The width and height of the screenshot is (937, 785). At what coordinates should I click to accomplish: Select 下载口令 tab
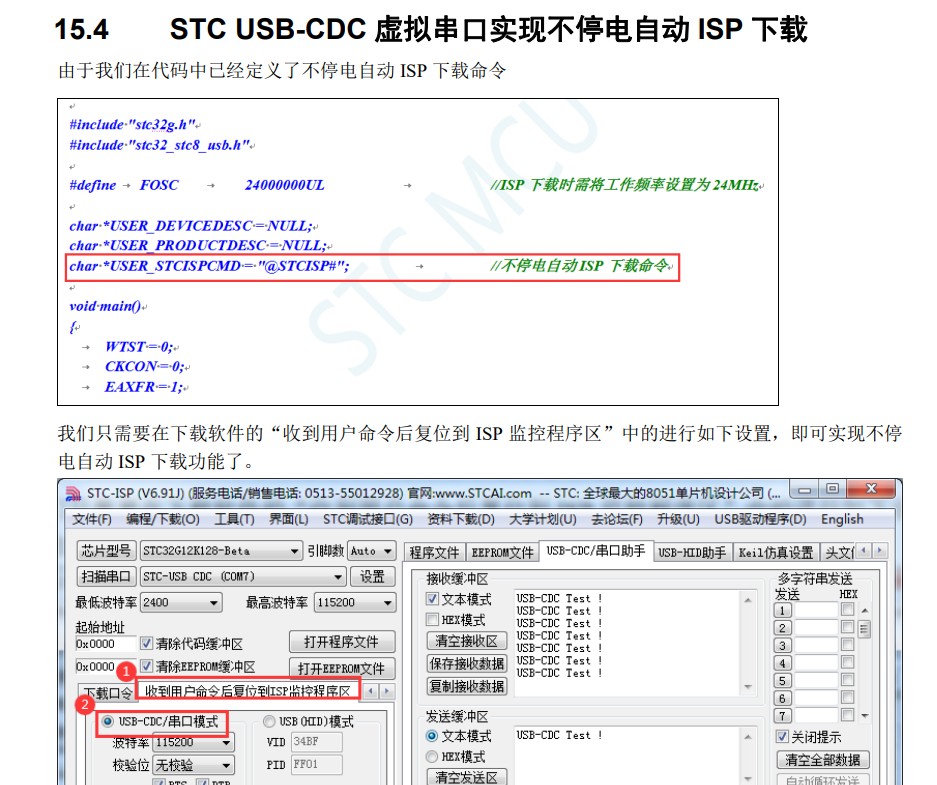coord(107,693)
